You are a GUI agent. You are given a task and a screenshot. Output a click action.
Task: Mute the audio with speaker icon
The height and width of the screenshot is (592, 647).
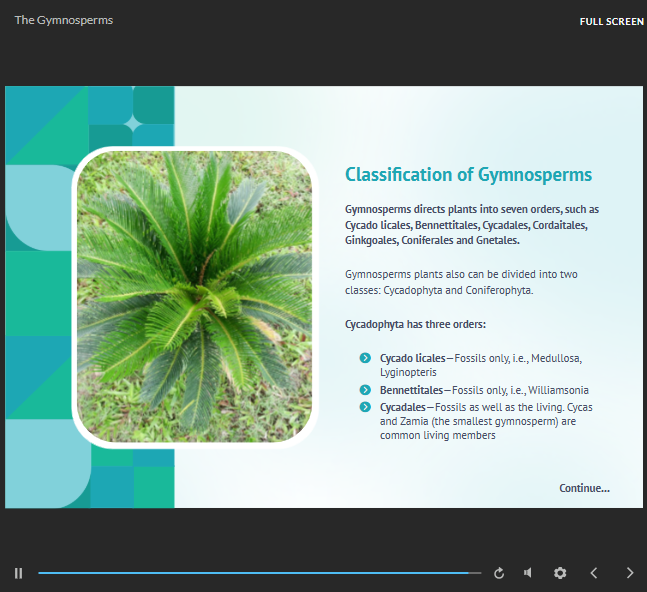(x=528, y=573)
